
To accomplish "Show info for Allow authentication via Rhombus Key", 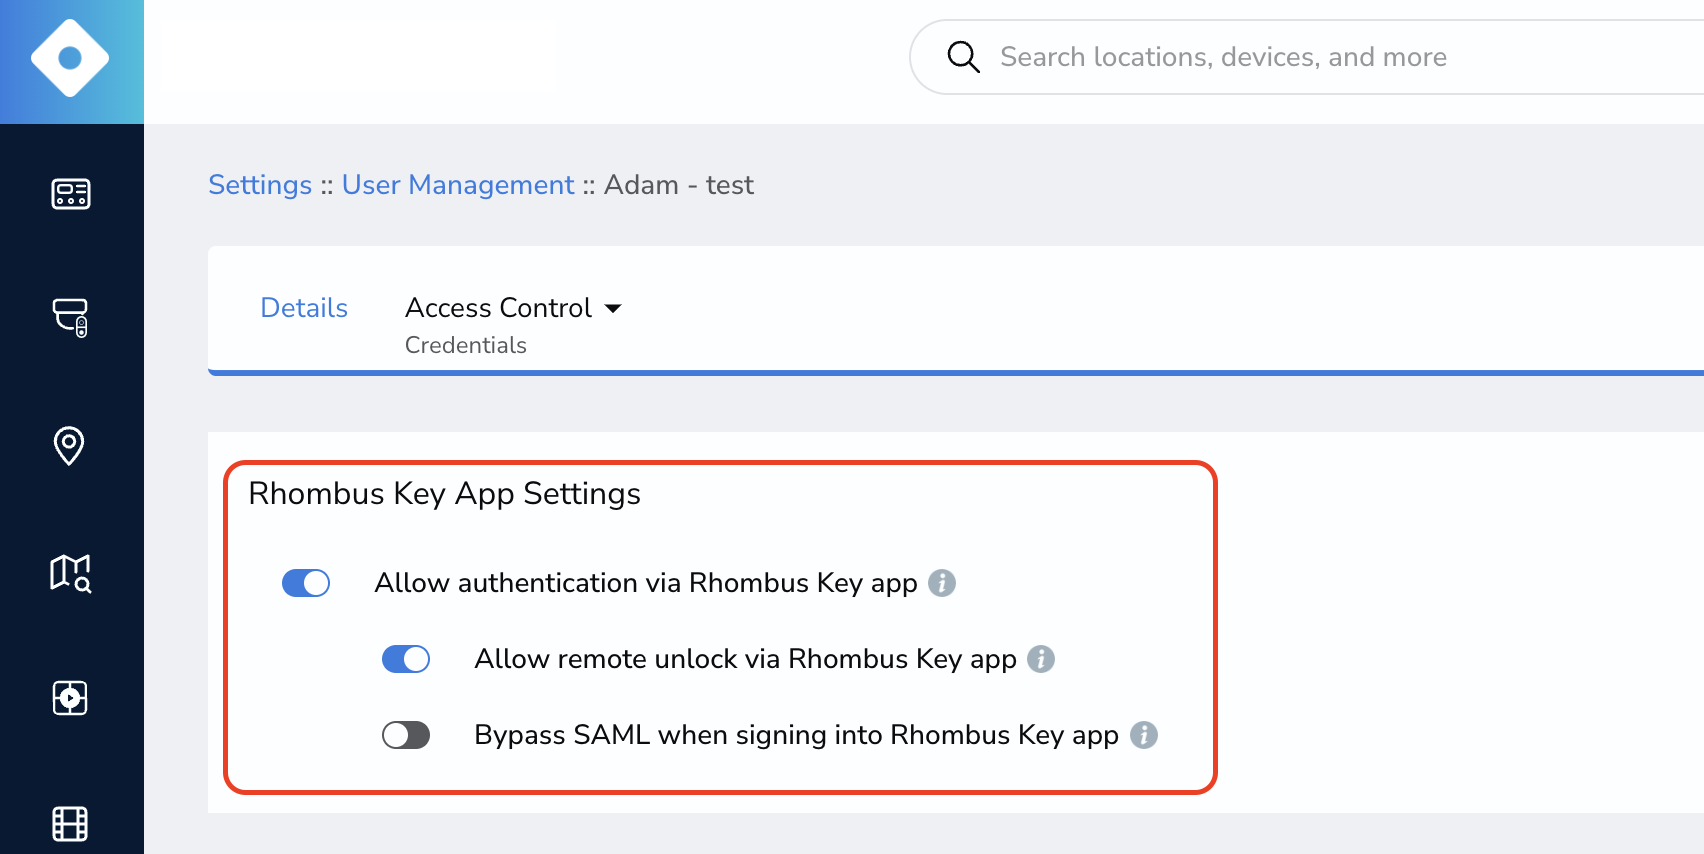I will coord(942,583).
